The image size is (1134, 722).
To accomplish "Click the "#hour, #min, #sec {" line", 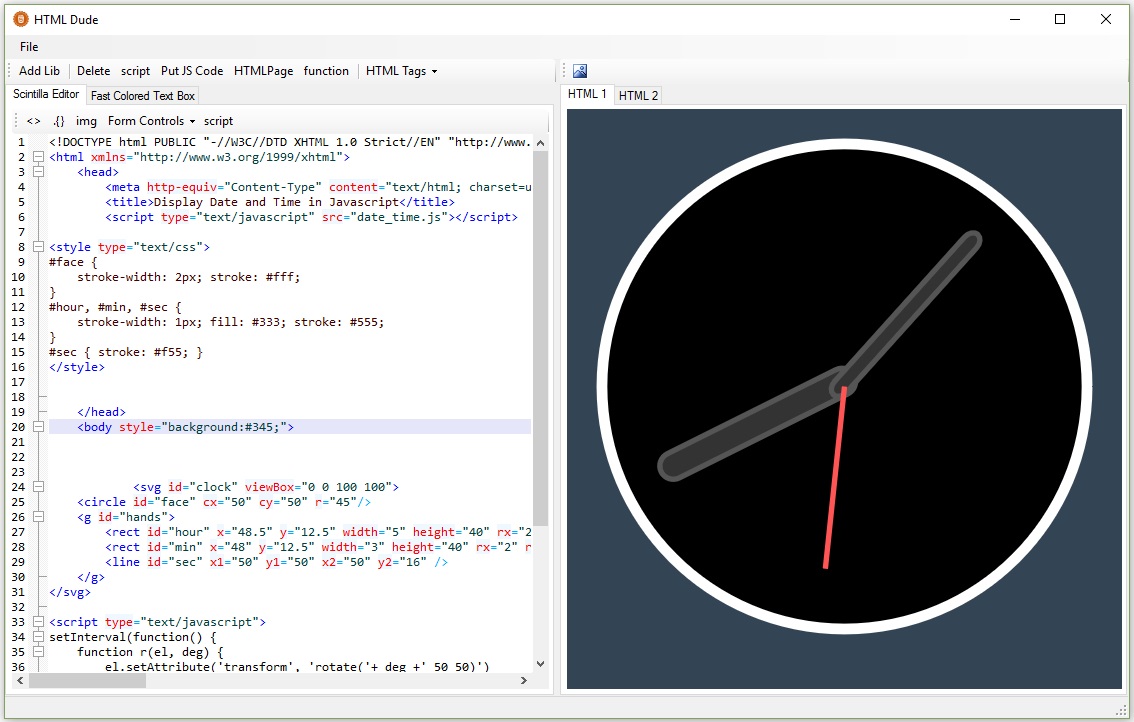I will click(x=115, y=307).
